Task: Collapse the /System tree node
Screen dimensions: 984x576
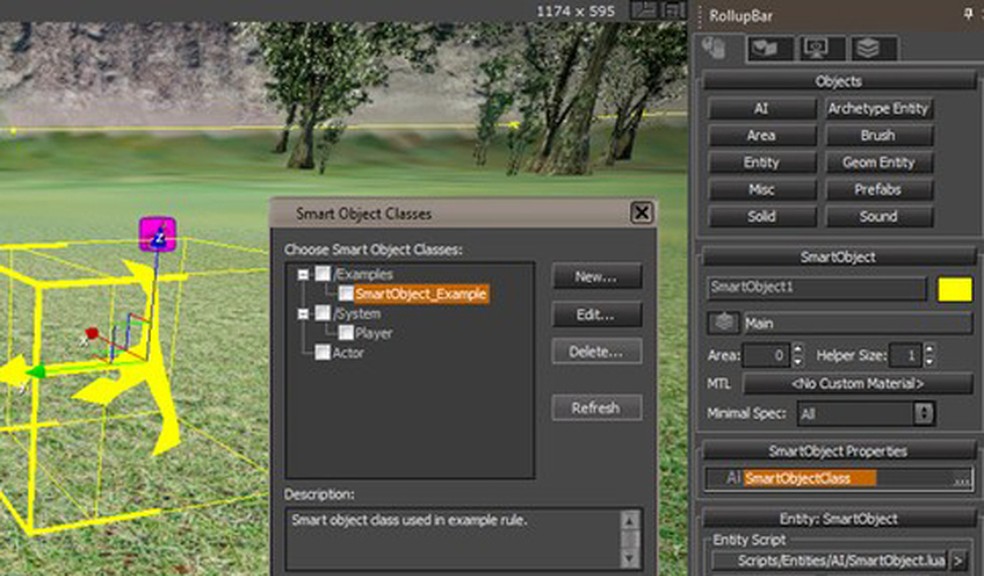Action: click(x=302, y=314)
